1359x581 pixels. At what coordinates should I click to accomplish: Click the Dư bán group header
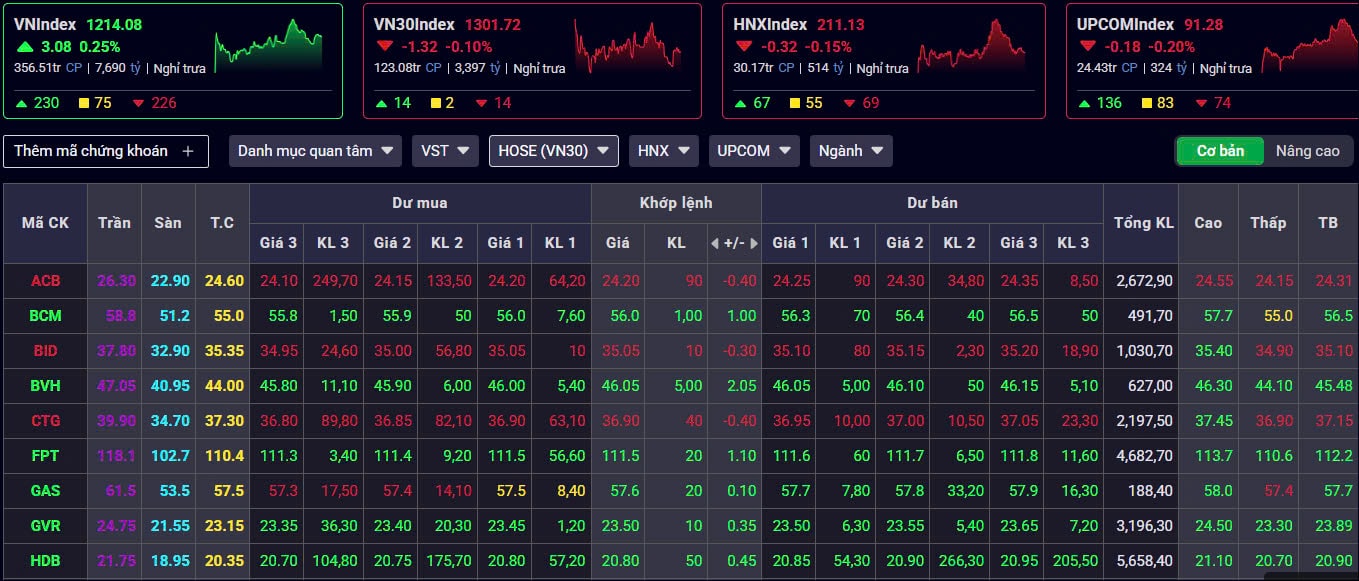(x=932, y=203)
